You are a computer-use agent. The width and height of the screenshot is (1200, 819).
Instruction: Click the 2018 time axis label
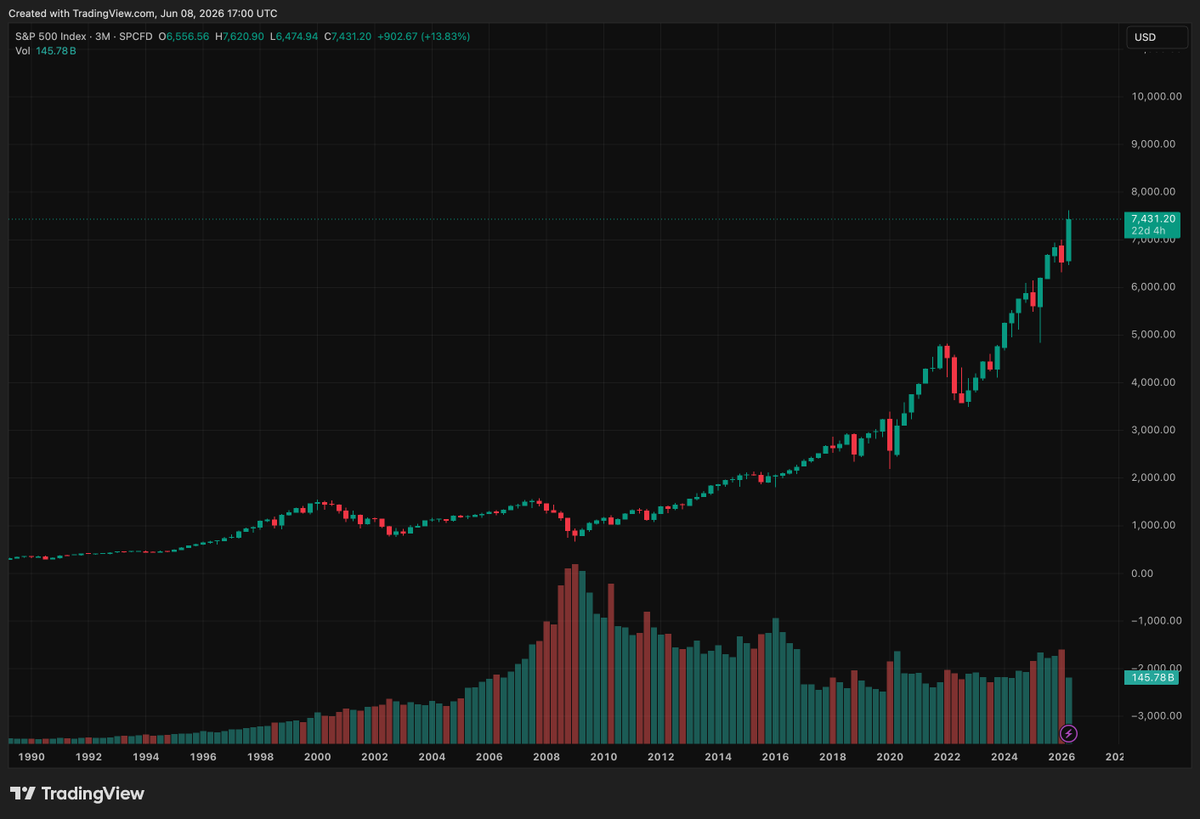pos(832,758)
